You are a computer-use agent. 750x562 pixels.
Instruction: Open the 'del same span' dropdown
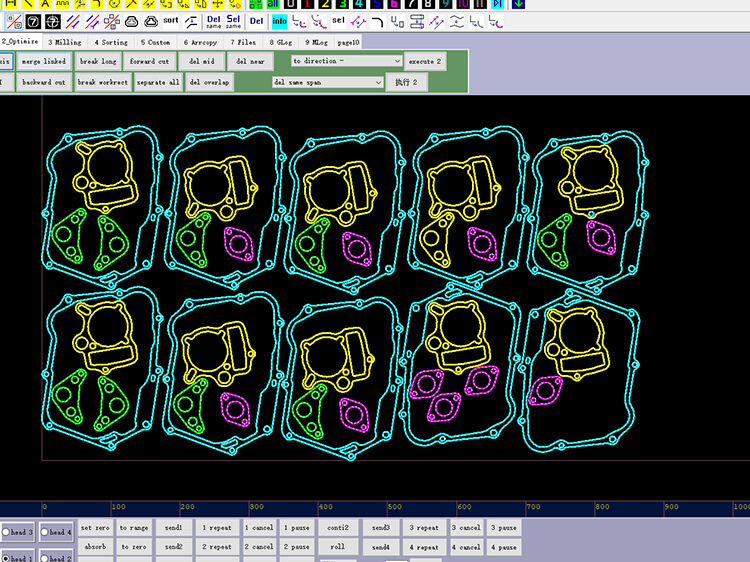[327, 82]
